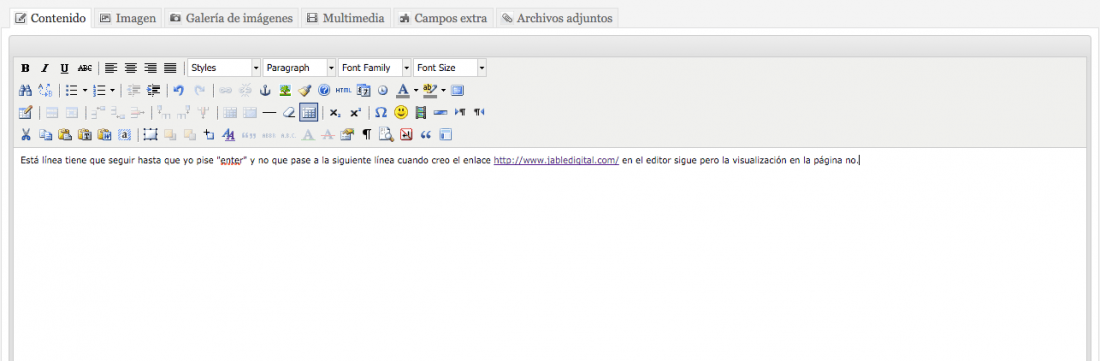Insert anchor icon
The height and width of the screenshot is (361, 1100).
265,90
